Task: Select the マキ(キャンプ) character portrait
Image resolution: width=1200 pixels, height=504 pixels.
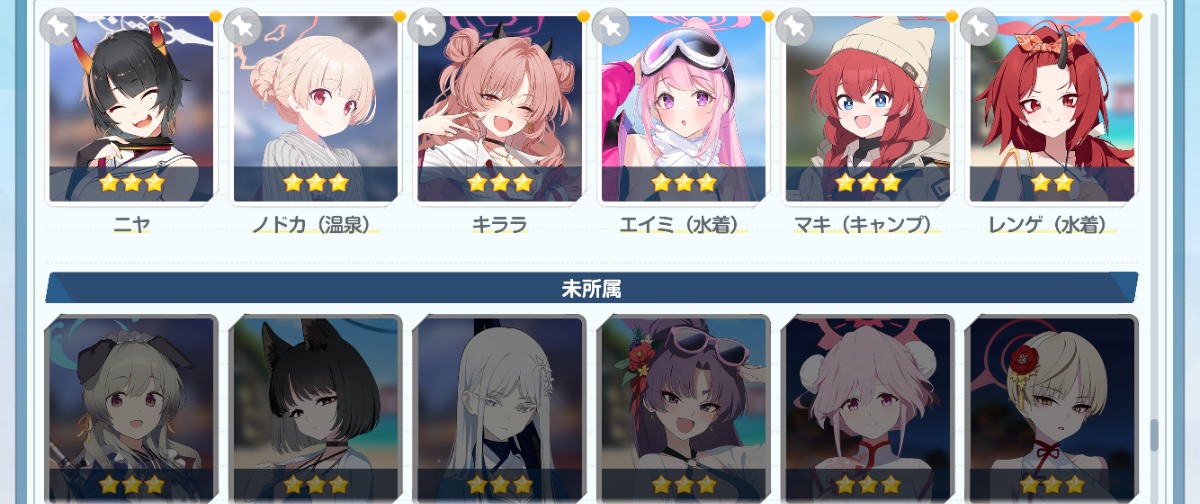Action: (x=868, y=108)
